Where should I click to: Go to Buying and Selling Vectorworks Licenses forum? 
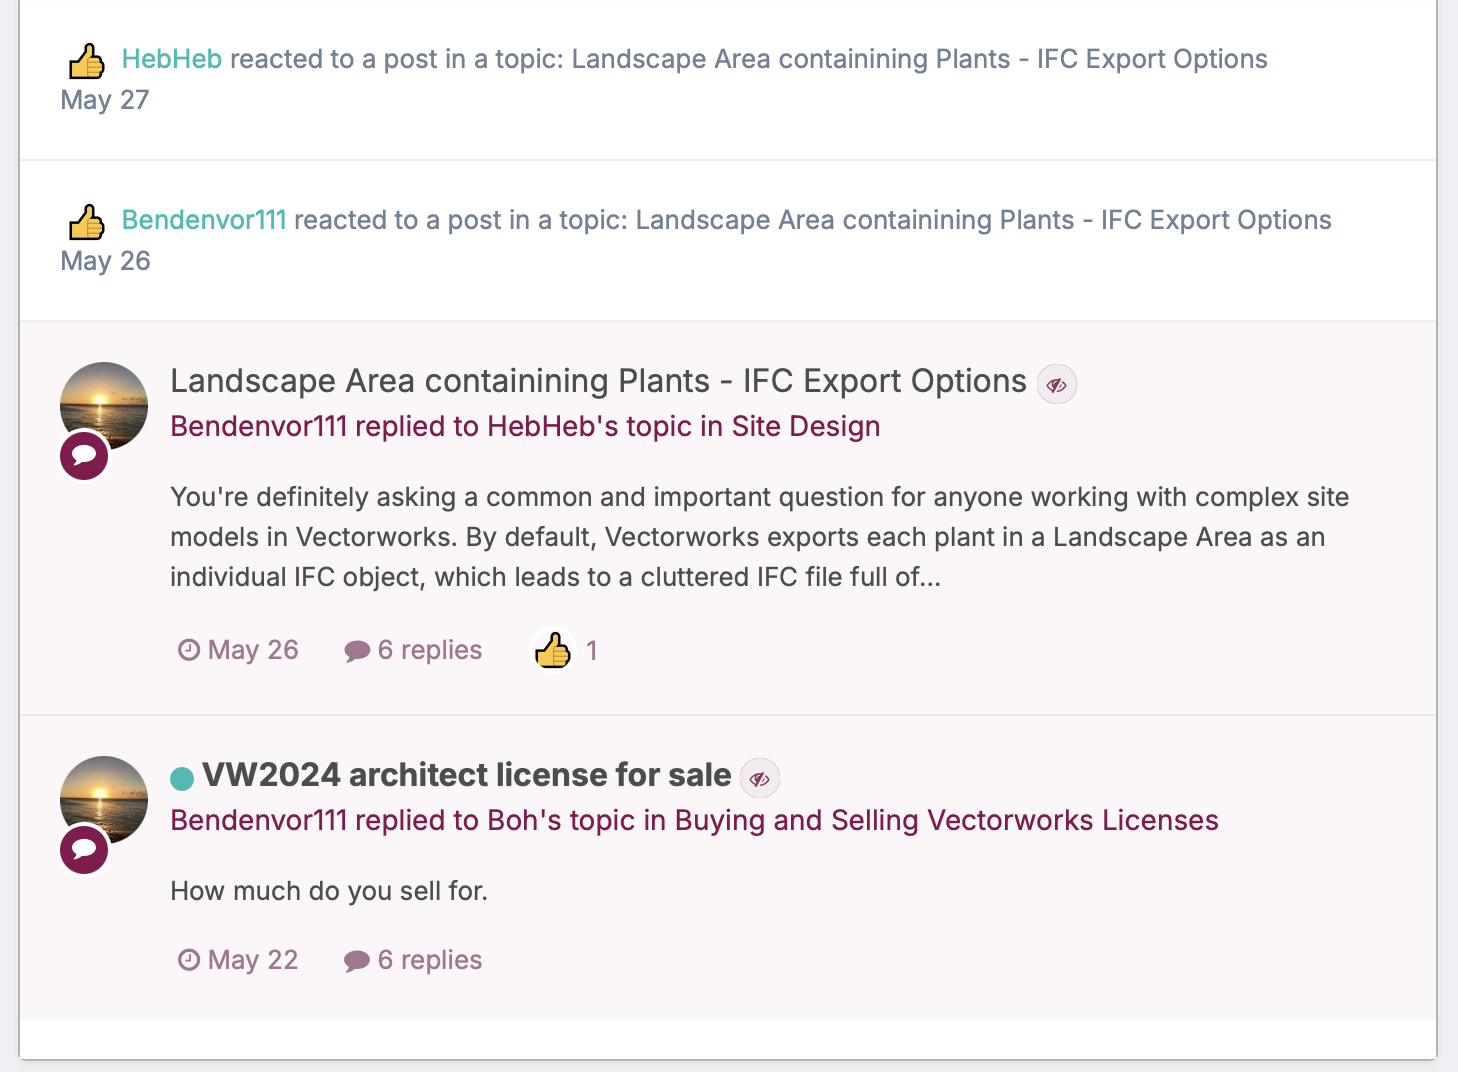tap(946, 820)
